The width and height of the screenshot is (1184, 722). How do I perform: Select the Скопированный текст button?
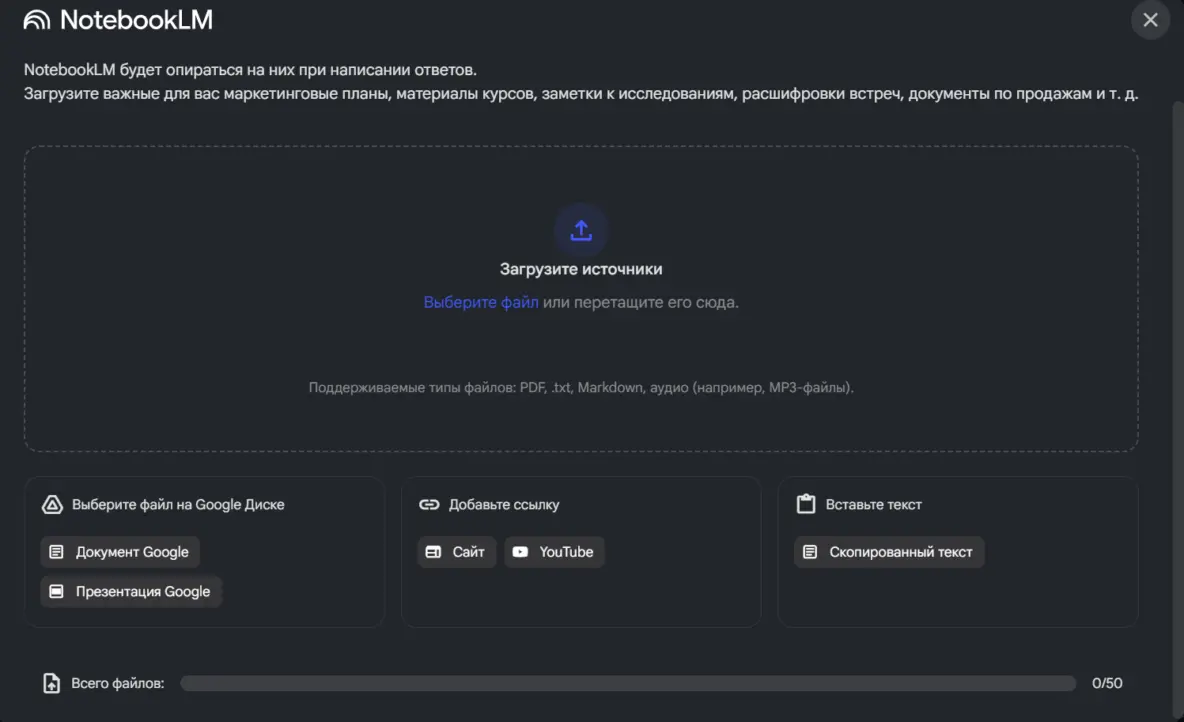tap(889, 552)
